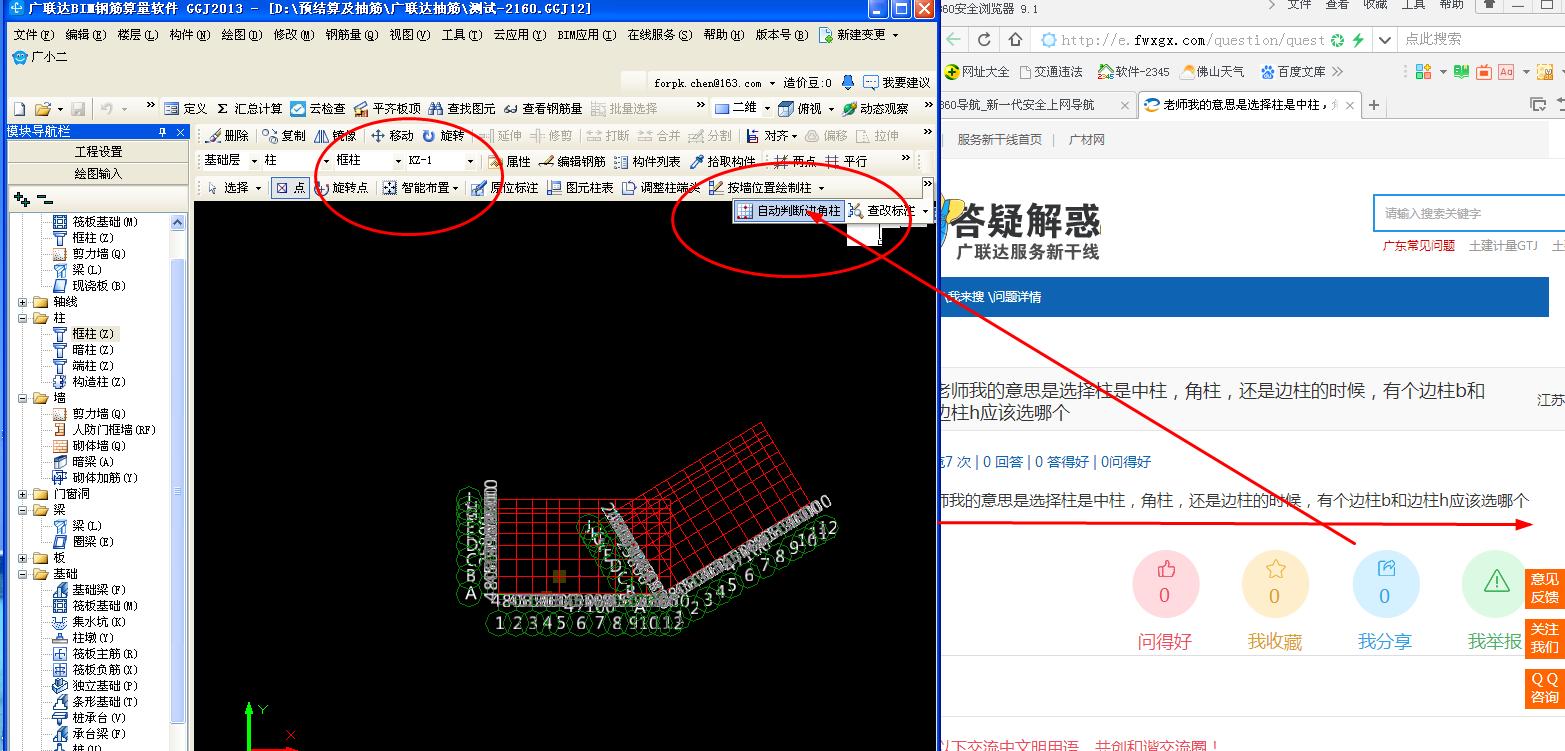
Task: Open the 构件列表 component list
Action: pos(647,161)
